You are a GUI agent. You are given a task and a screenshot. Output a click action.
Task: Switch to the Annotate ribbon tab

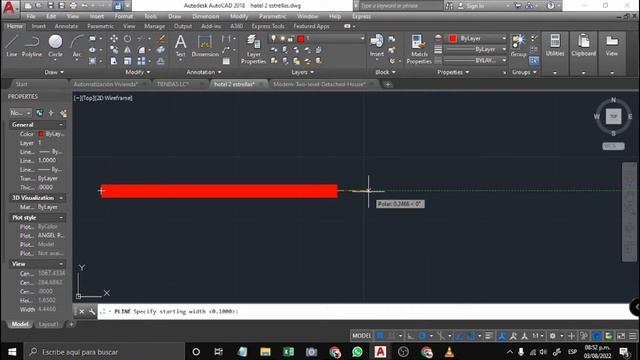[66, 26]
